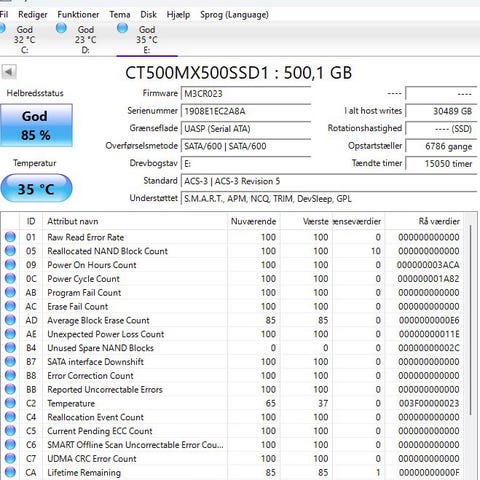Click status icon for Power On Hours Count

[x=10, y=265]
